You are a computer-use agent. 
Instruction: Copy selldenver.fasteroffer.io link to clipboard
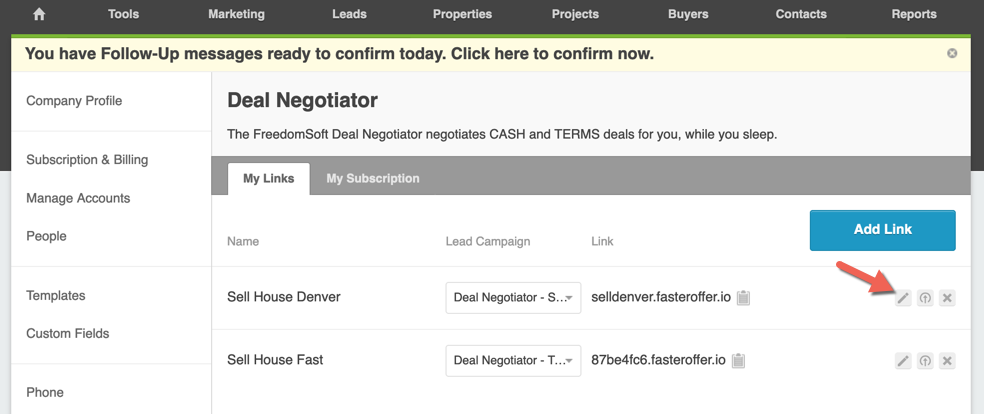(743, 298)
